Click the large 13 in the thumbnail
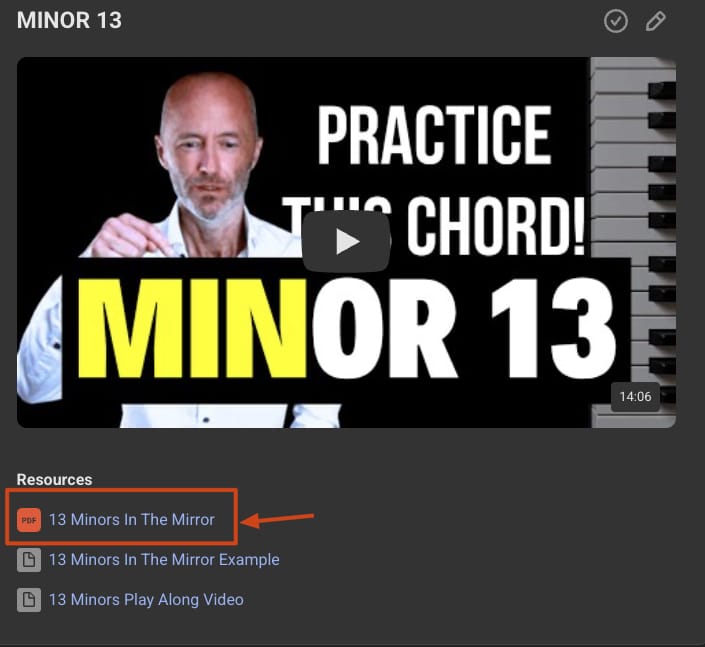Viewport: 705px width, 647px height. coord(553,327)
